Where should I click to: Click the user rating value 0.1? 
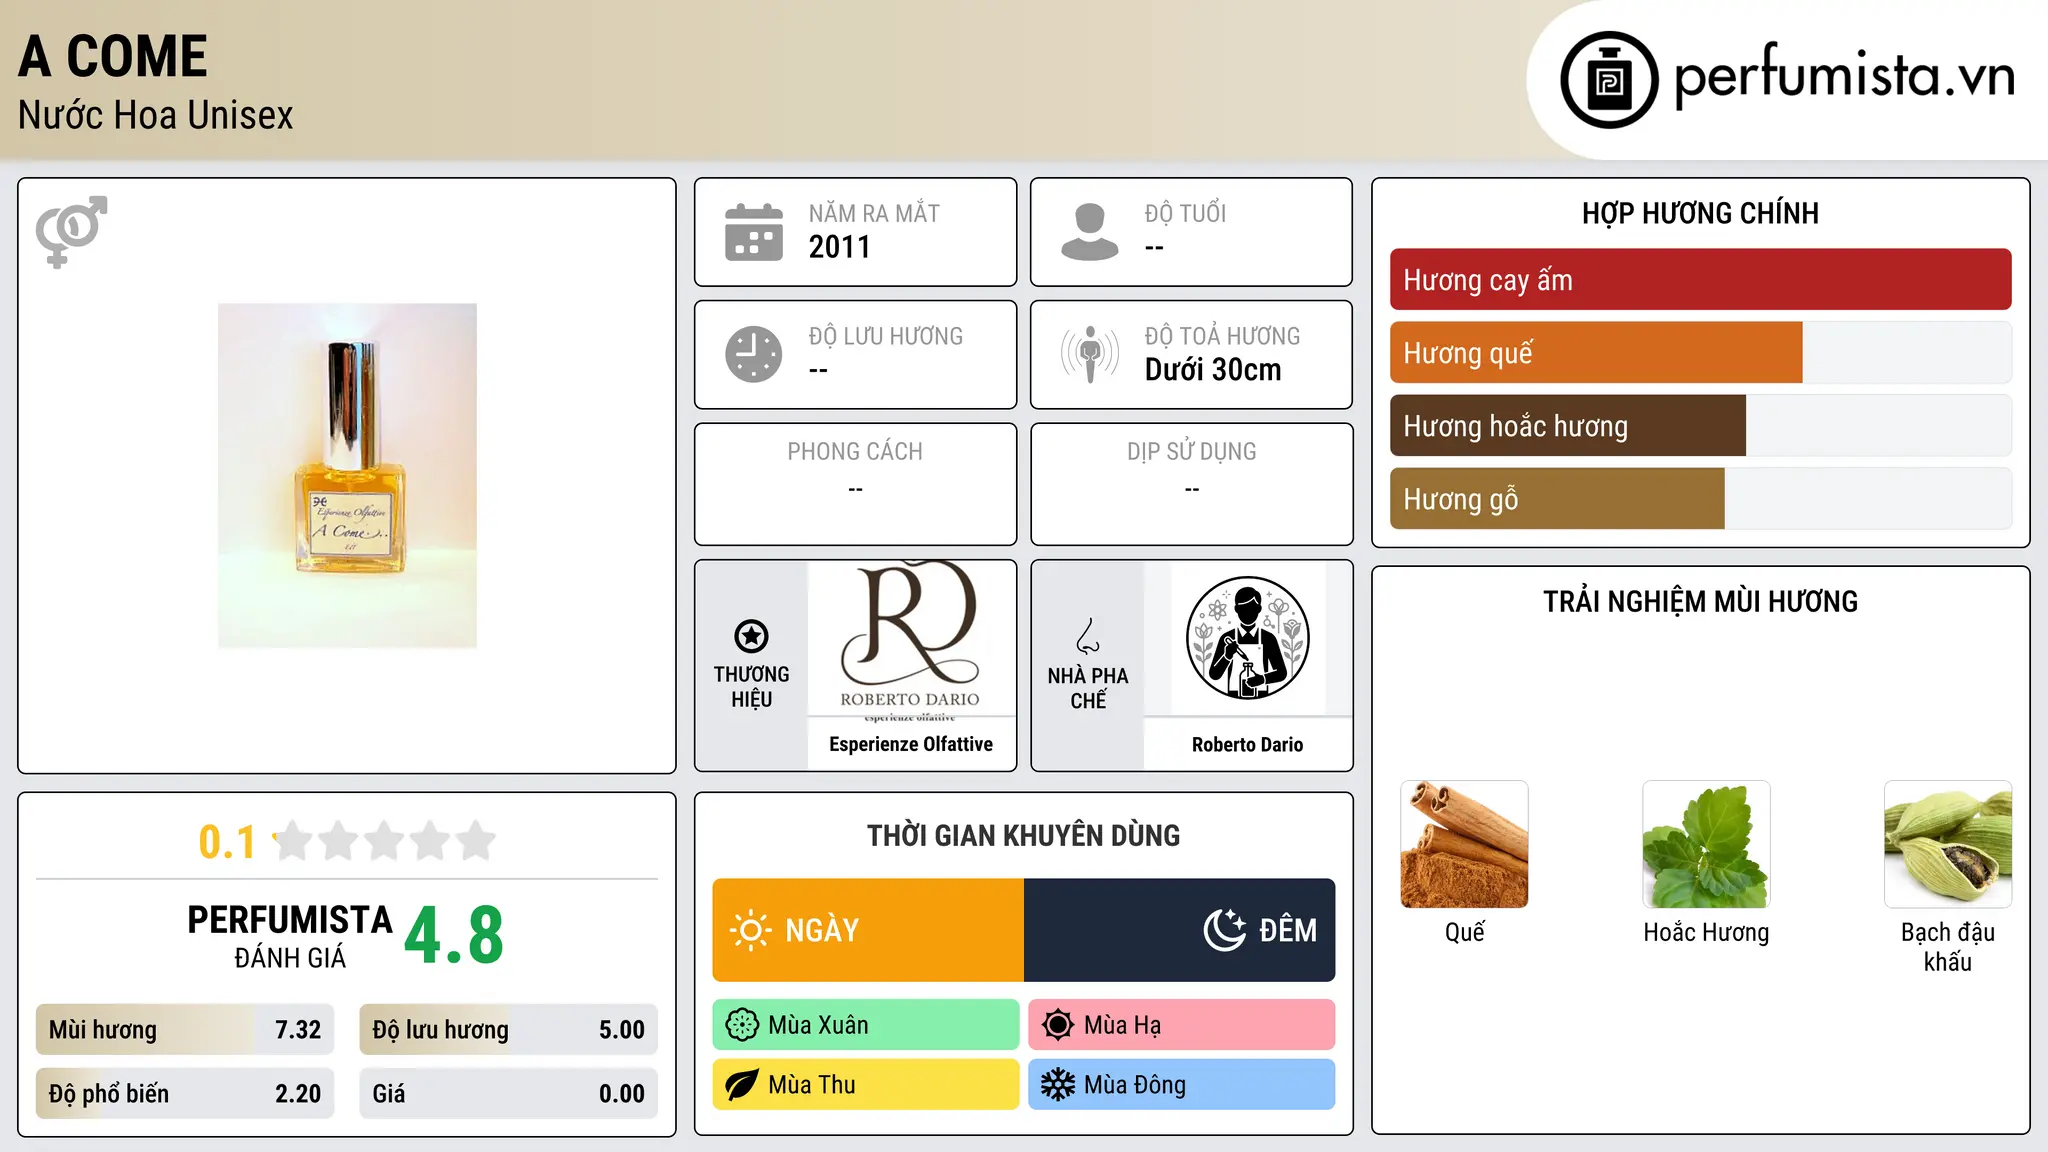tap(227, 842)
